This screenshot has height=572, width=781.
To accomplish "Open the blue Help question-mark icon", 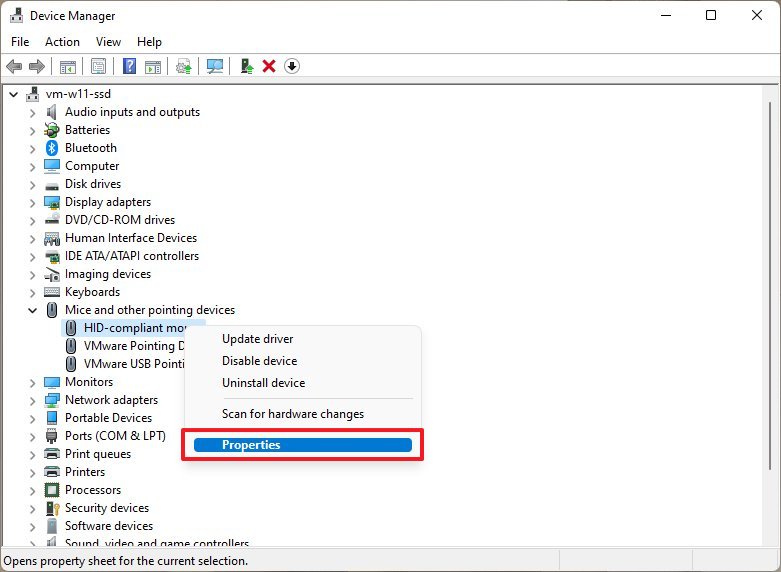I will click(x=130, y=66).
